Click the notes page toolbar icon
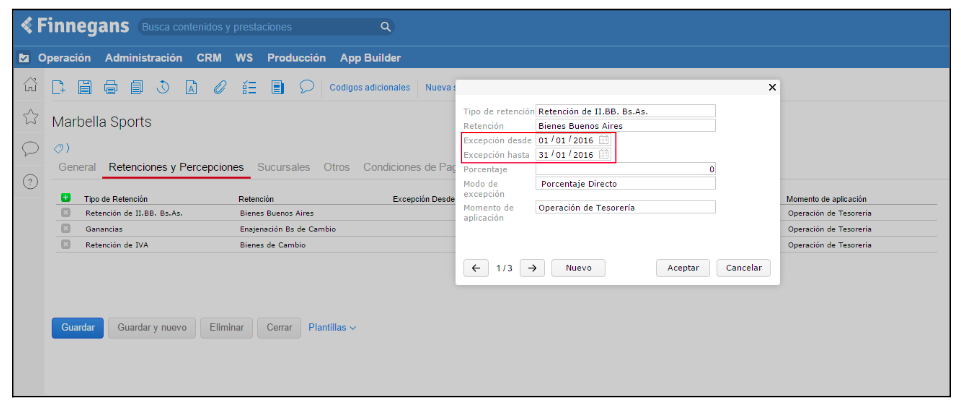The height and width of the screenshot is (409, 961). point(277,88)
